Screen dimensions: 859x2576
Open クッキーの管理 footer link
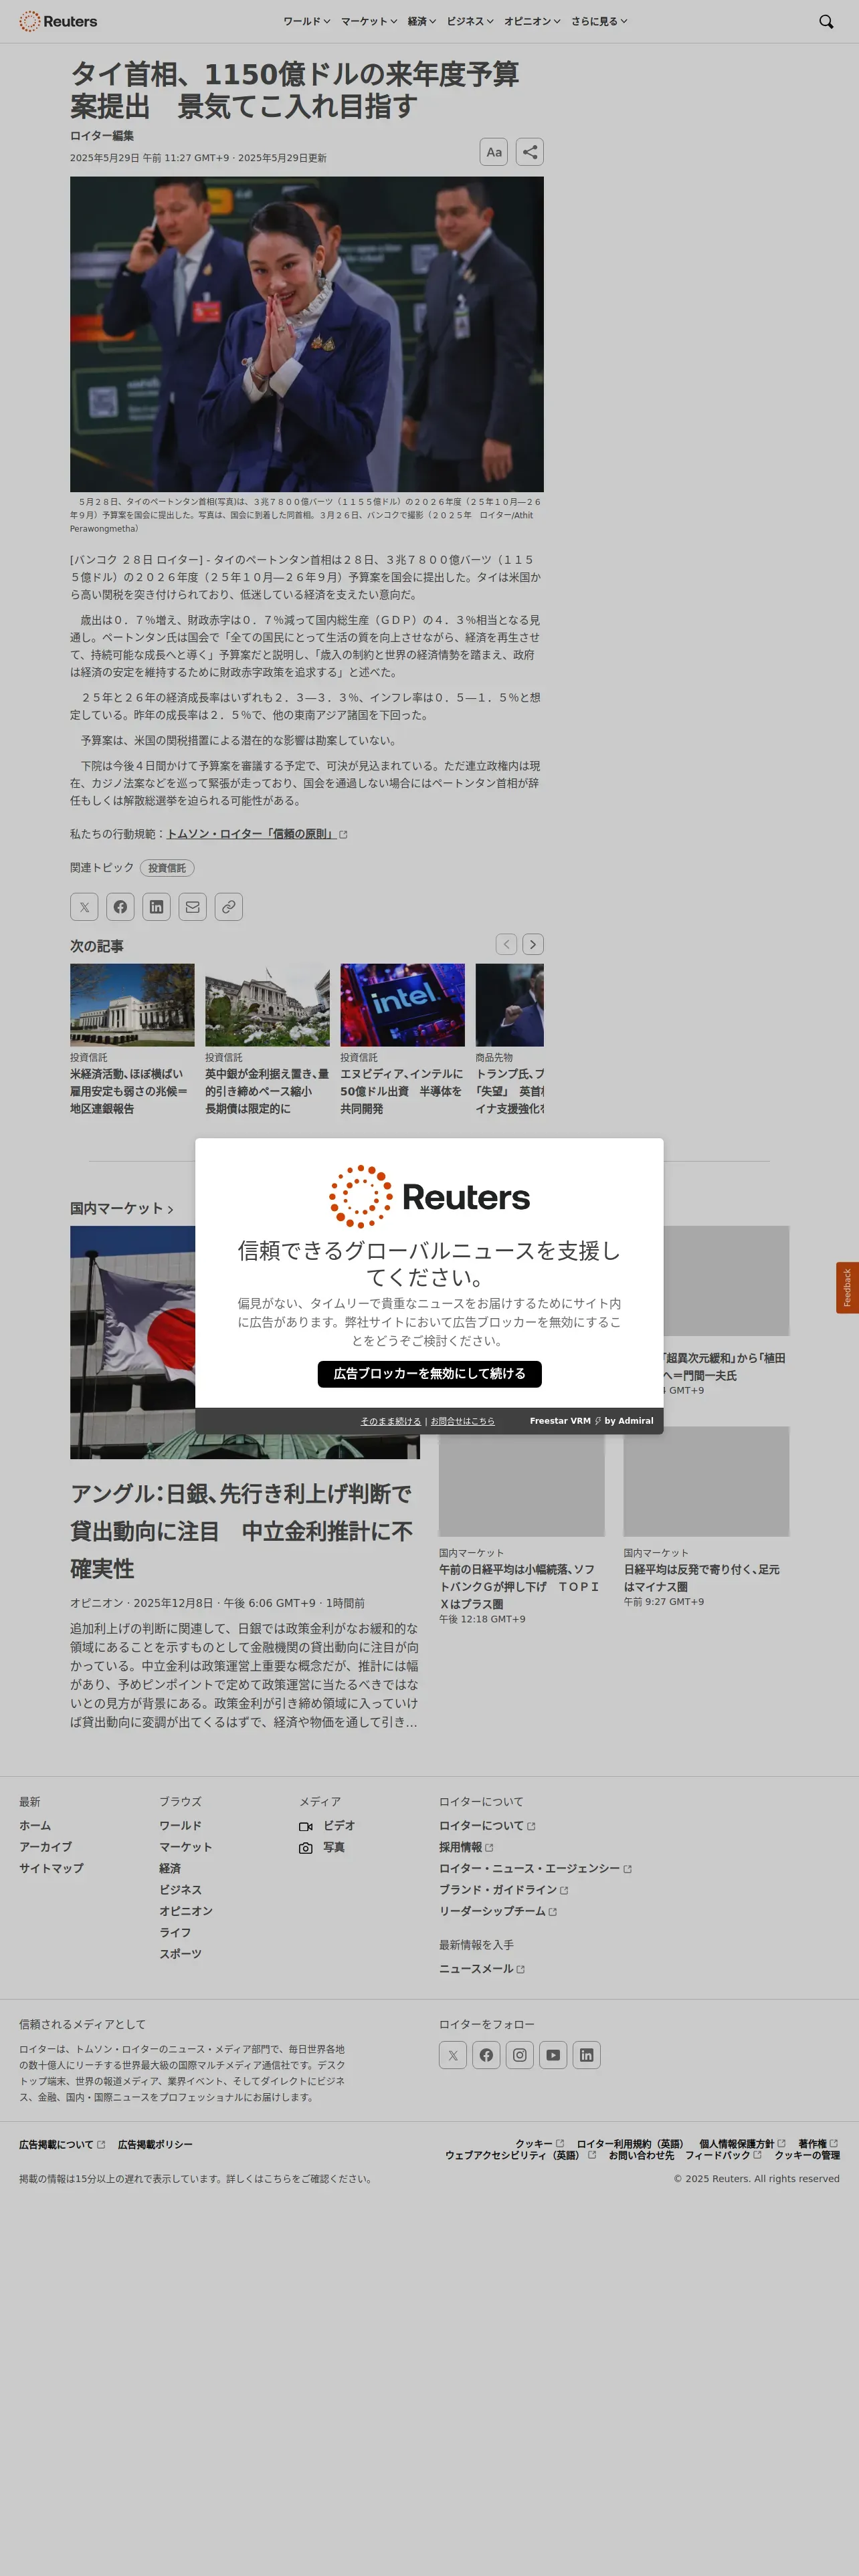tap(807, 2155)
